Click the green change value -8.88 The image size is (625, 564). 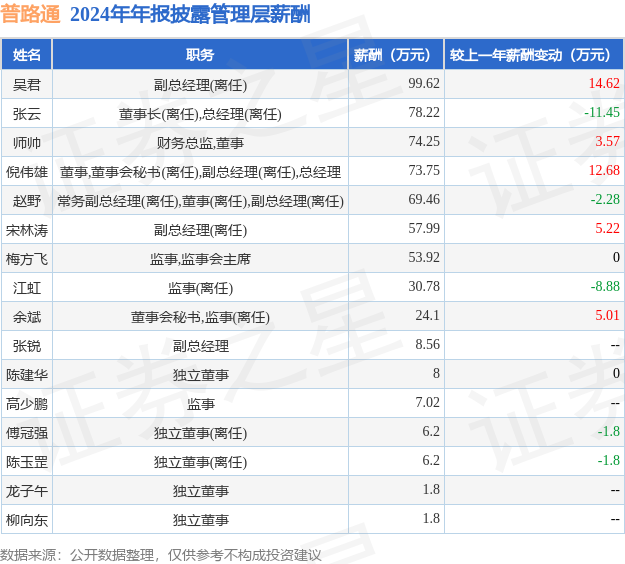click(x=605, y=287)
